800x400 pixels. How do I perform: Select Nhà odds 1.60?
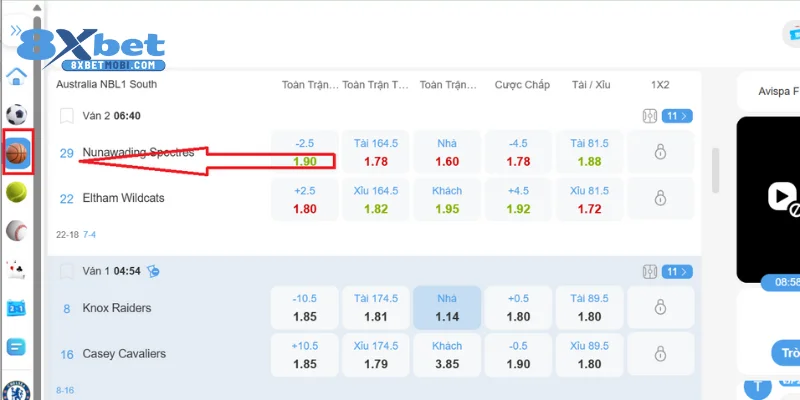click(447, 152)
